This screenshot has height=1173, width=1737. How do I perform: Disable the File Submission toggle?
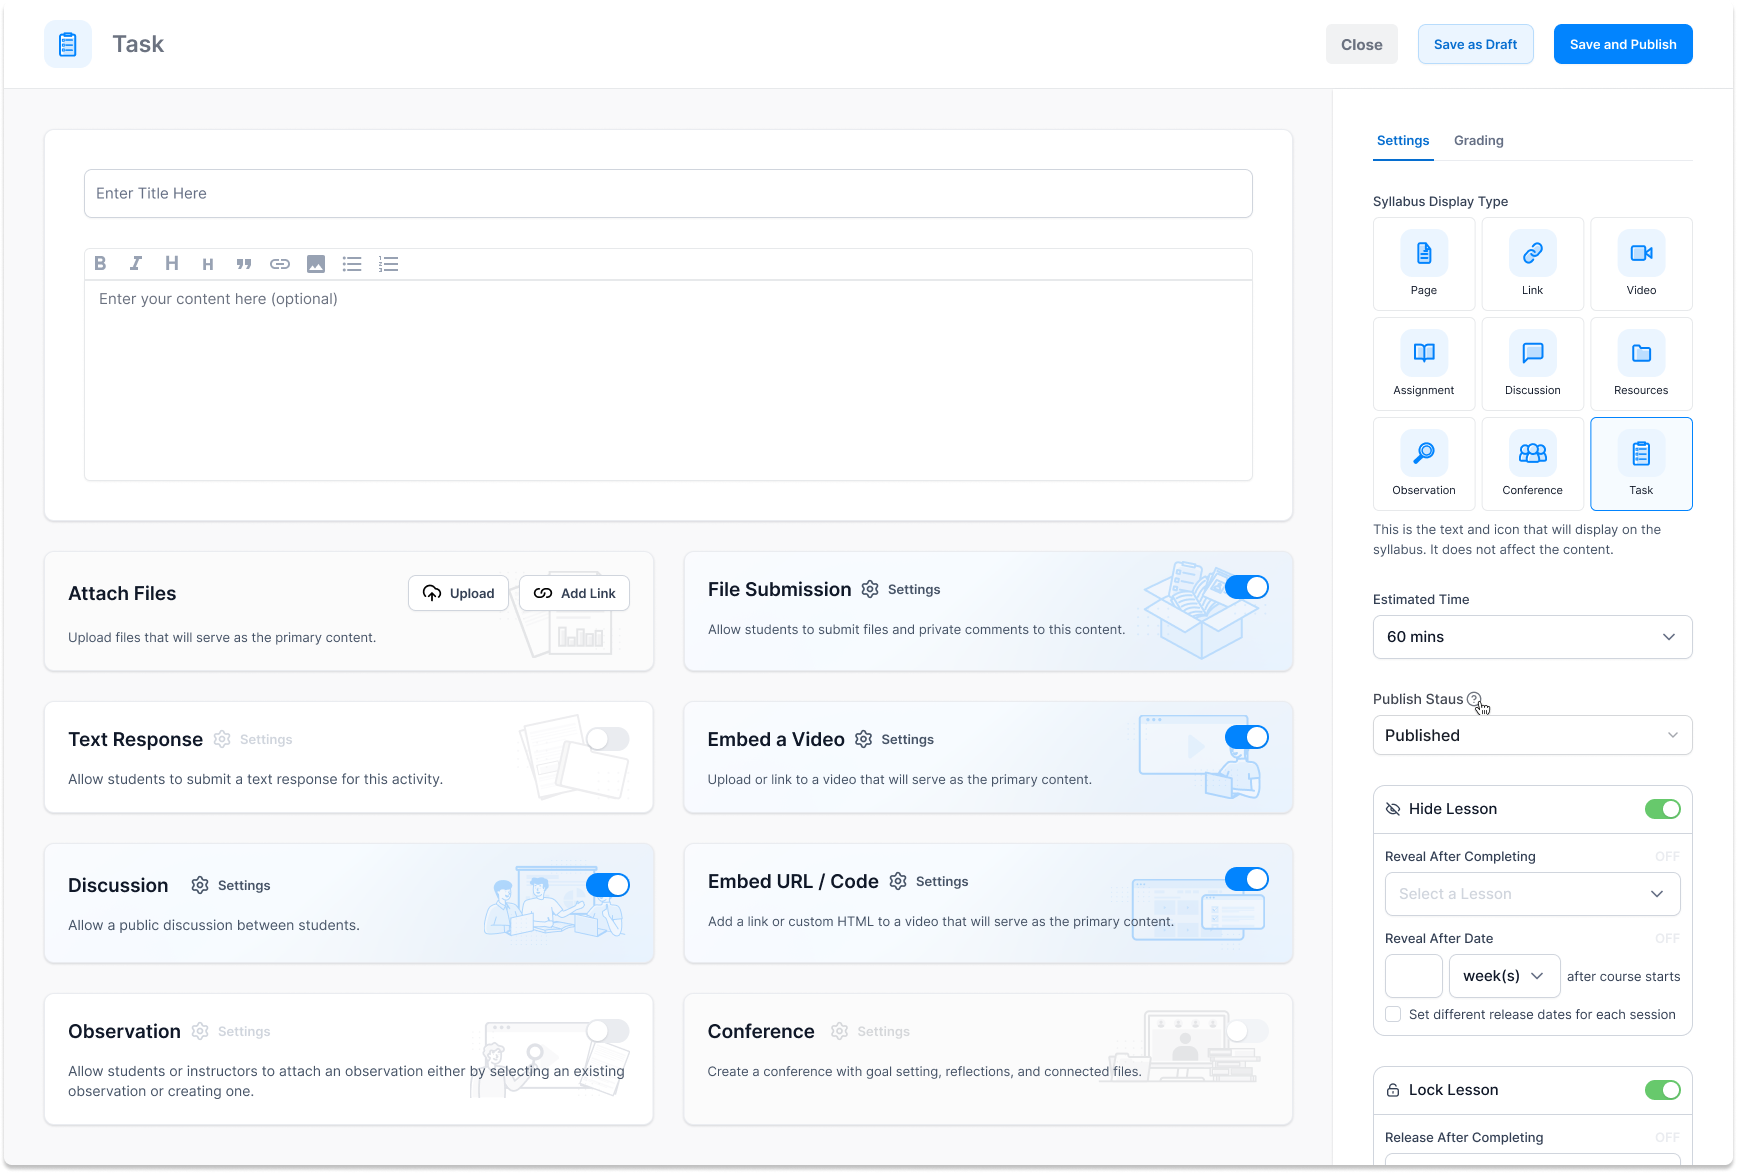(x=1247, y=588)
